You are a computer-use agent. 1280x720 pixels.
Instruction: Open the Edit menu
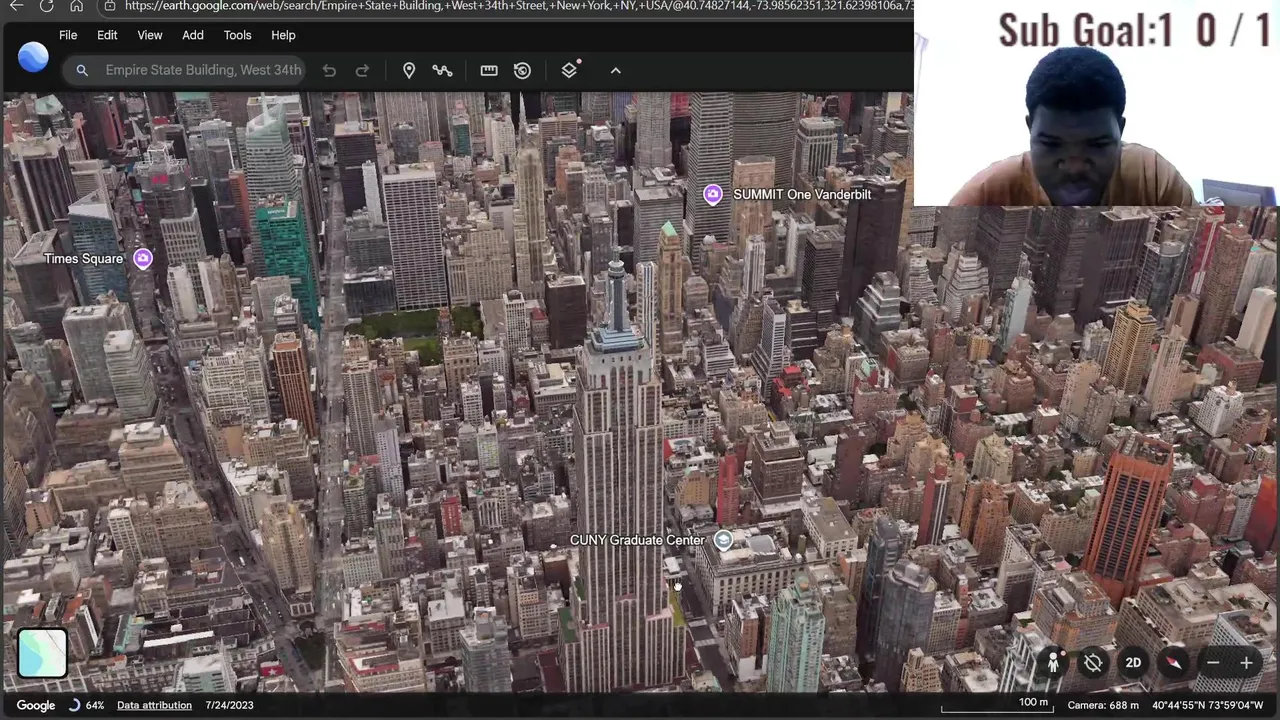pyautogui.click(x=107, y=35)
